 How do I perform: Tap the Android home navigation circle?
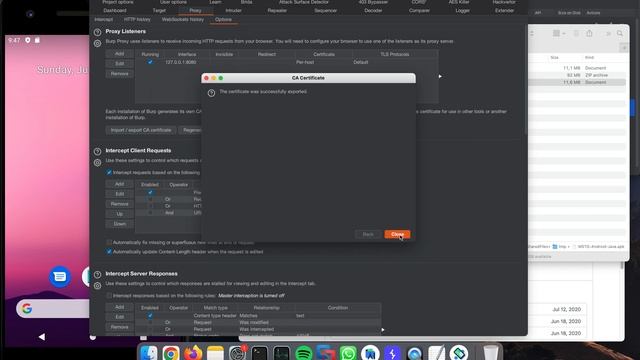tap(93, 337)
